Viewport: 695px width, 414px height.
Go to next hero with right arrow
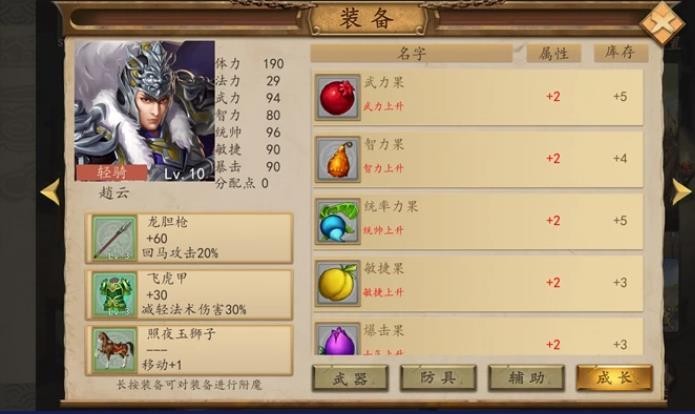click(x=682, y=192)
